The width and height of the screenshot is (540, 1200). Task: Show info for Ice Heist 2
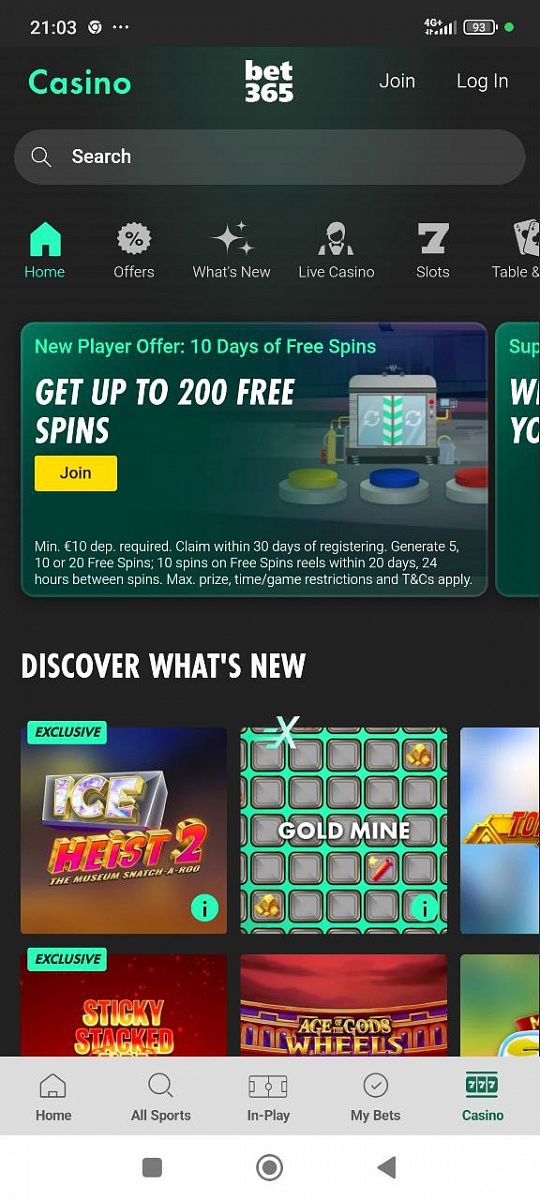coord(204,908)
